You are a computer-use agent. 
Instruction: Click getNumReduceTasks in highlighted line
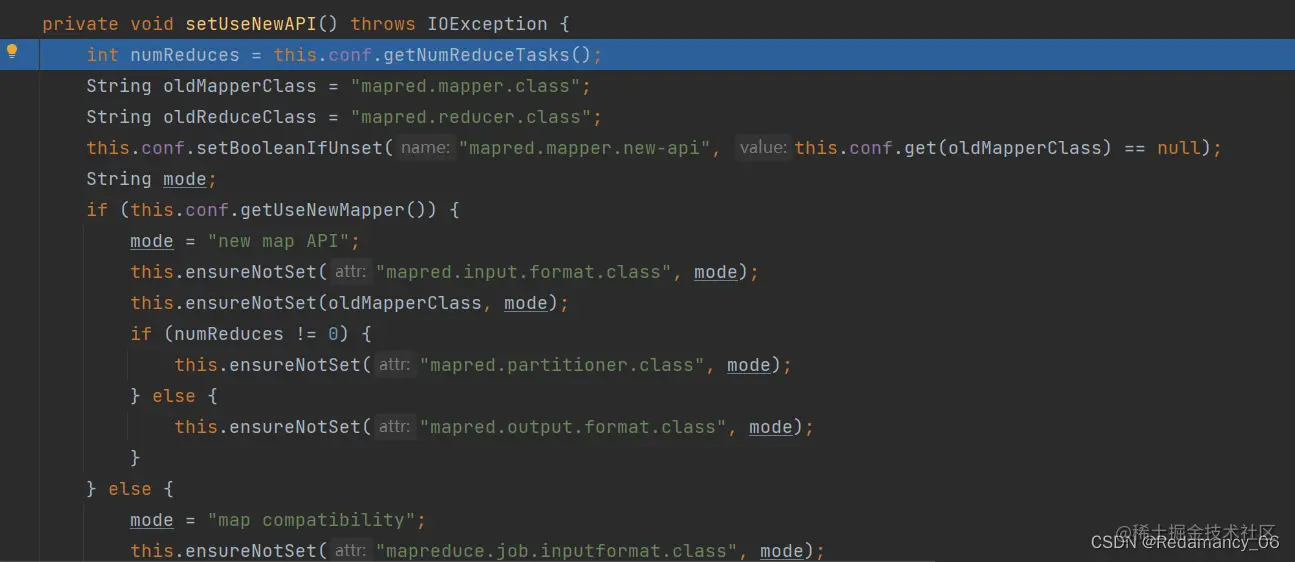tap(476, 55)
